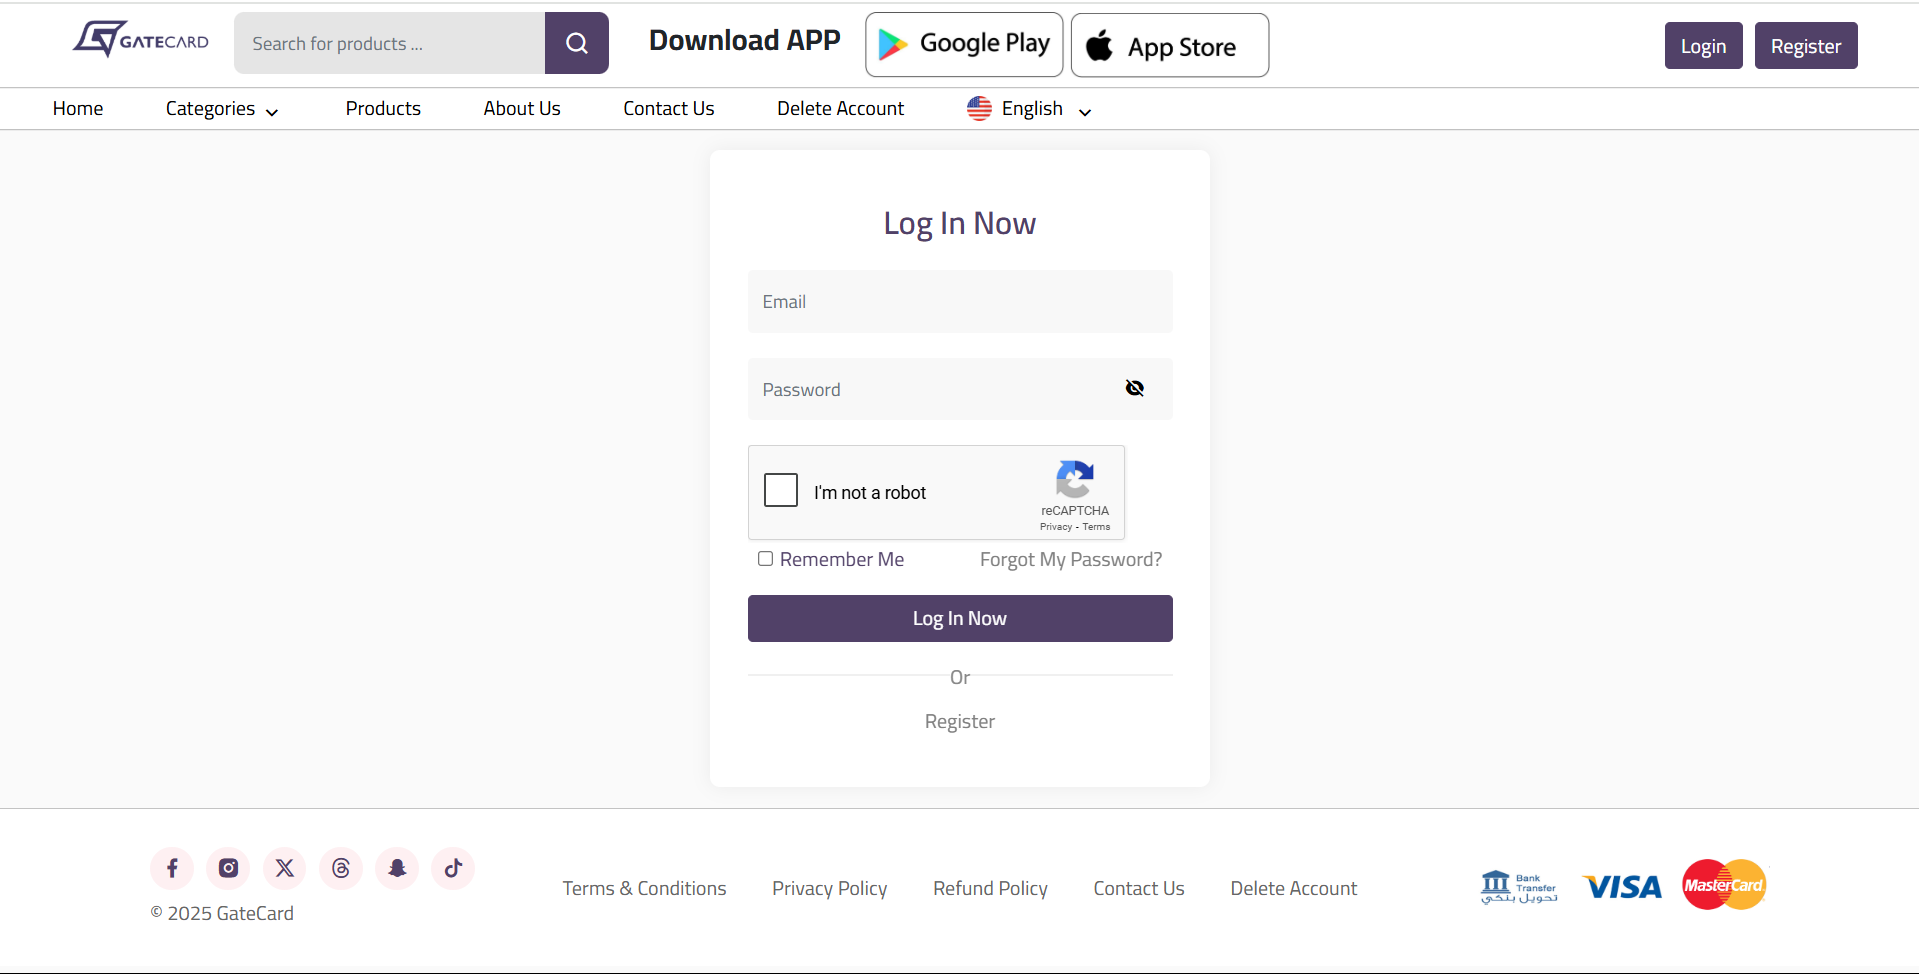Open the Threads social icon
This screenshot has width=1919, height=974.
[x=341, y=868]
